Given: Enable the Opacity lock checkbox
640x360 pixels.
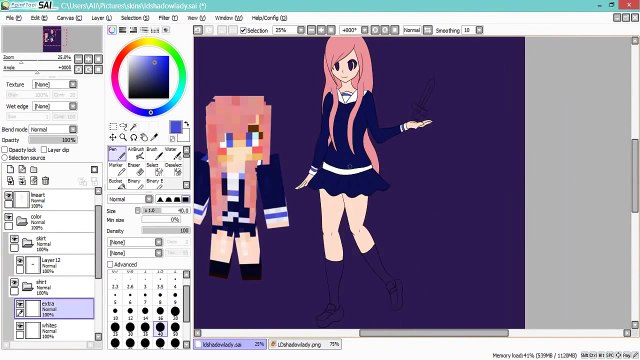Looking at the screenshot, I should 5,150.
